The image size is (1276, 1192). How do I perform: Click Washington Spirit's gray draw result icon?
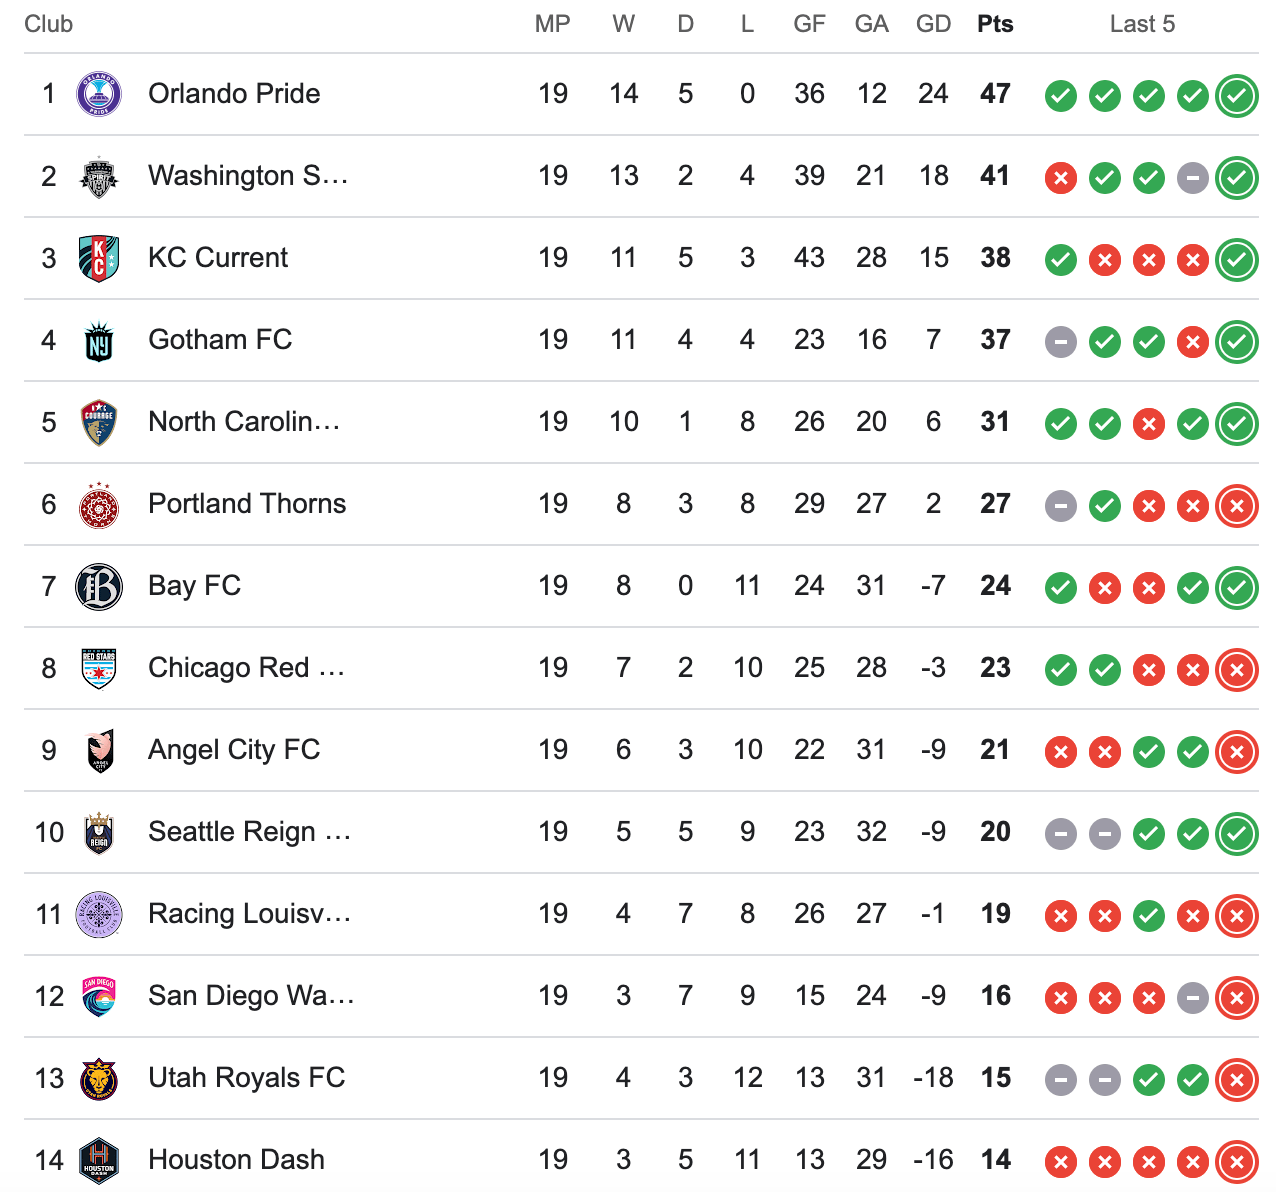(x=1193, y=178)
